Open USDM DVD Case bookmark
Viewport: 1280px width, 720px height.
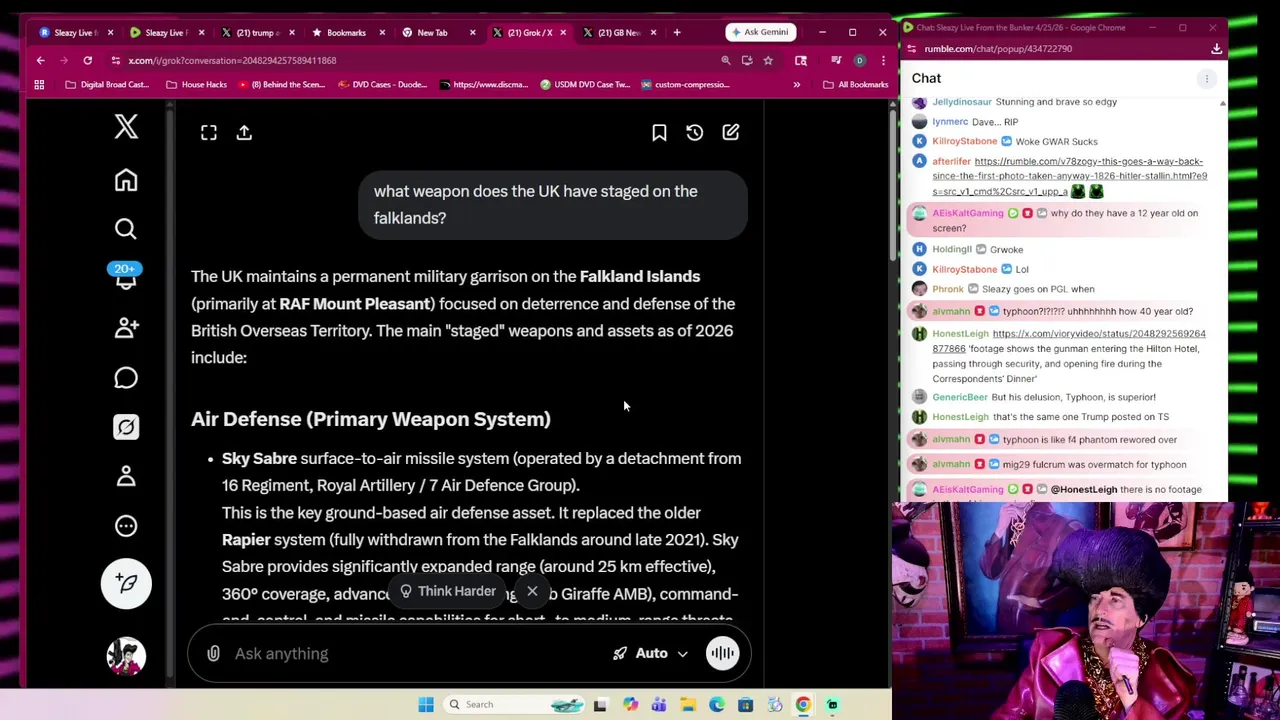(585, 85)
